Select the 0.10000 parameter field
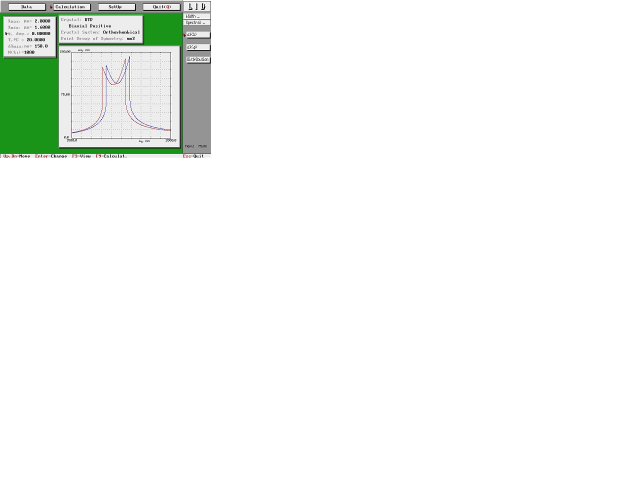This screenshot has width=640, height=480. click(x=41, y=33)
